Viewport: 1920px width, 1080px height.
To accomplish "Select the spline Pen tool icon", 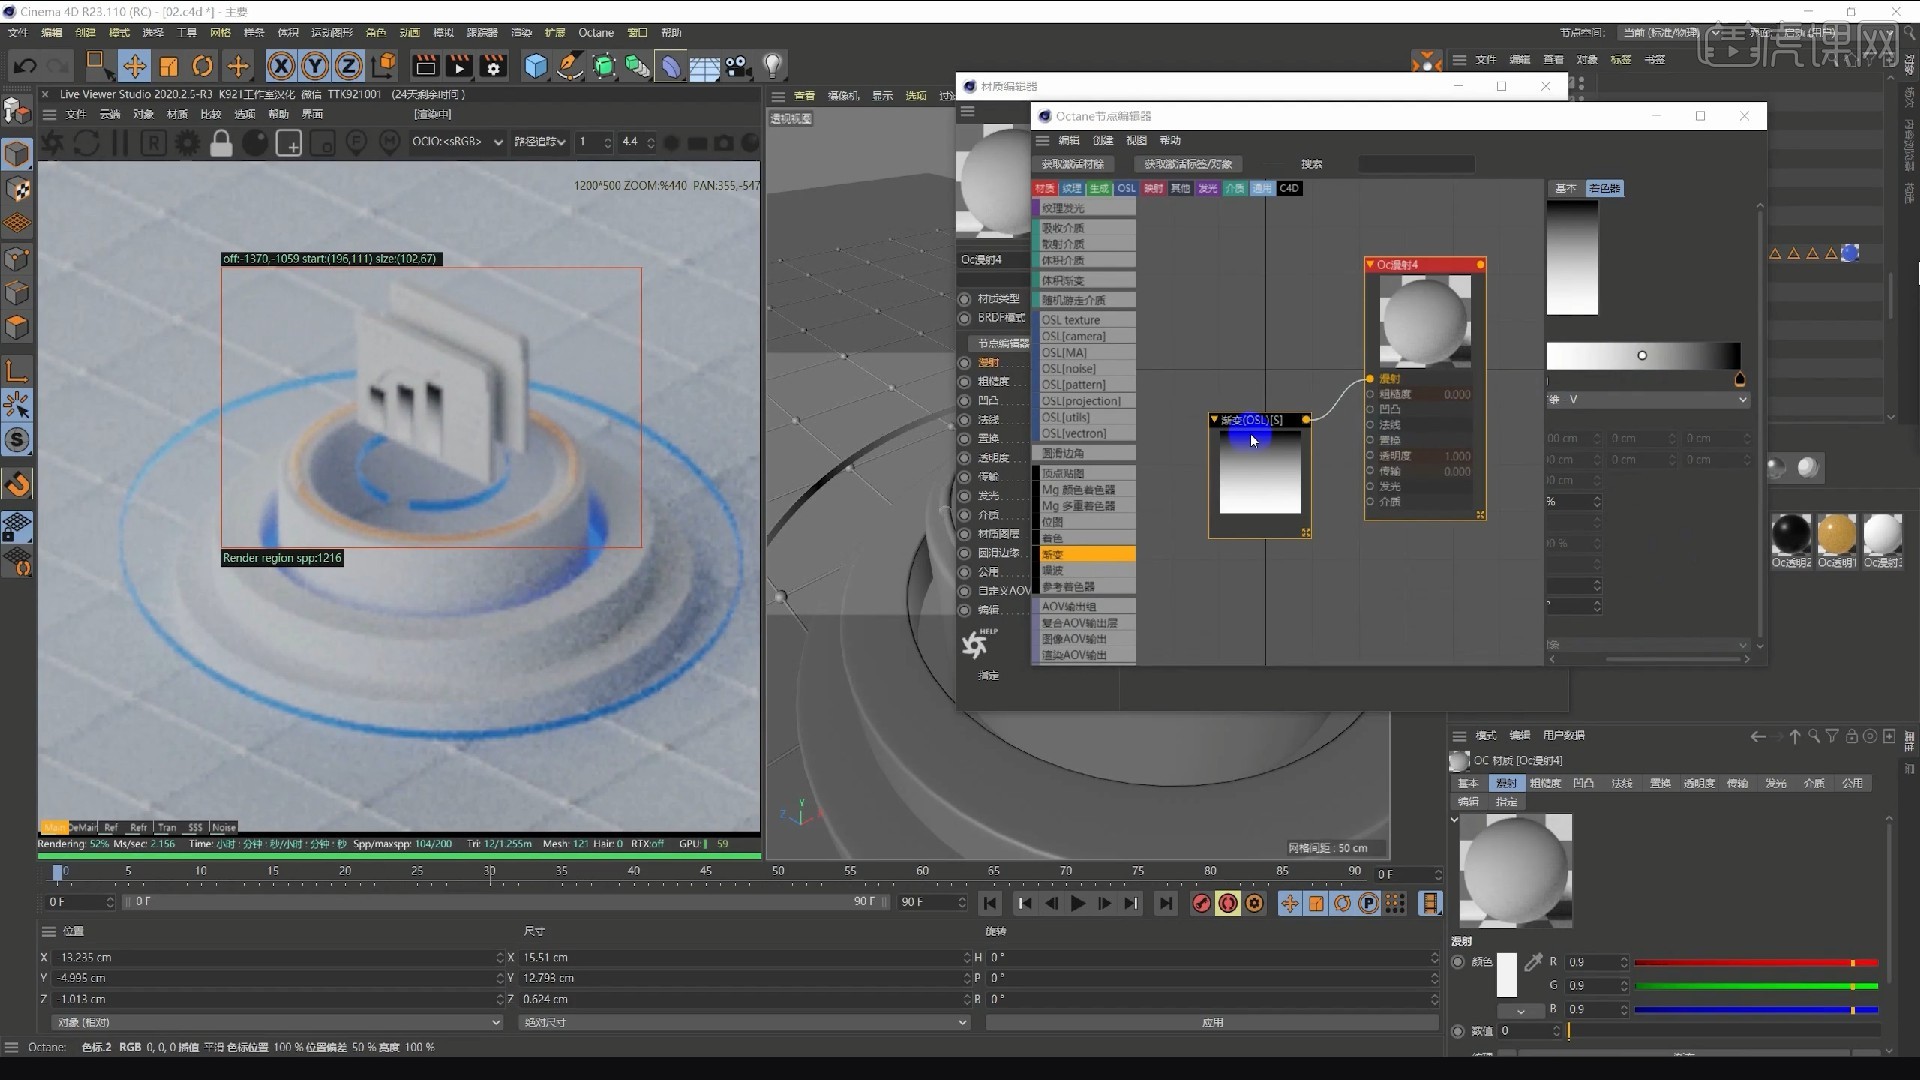I will pos(568,66).
